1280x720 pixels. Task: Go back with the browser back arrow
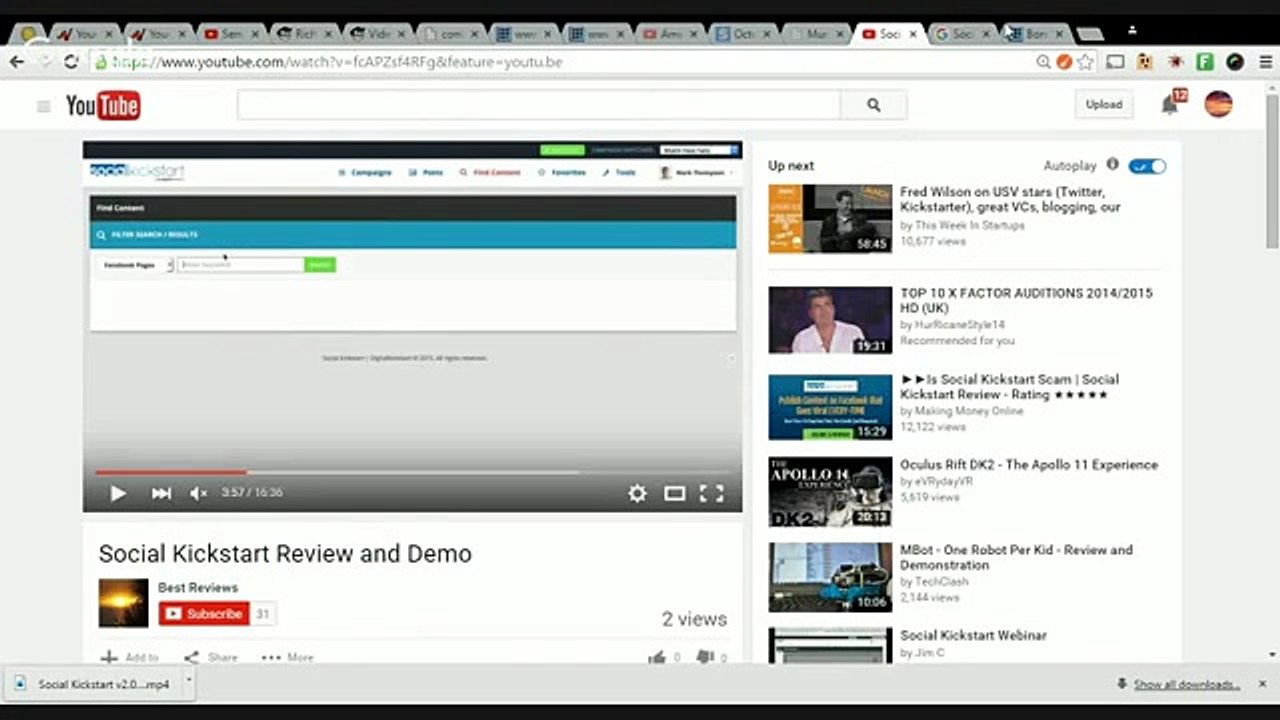[x=16, y=62]
